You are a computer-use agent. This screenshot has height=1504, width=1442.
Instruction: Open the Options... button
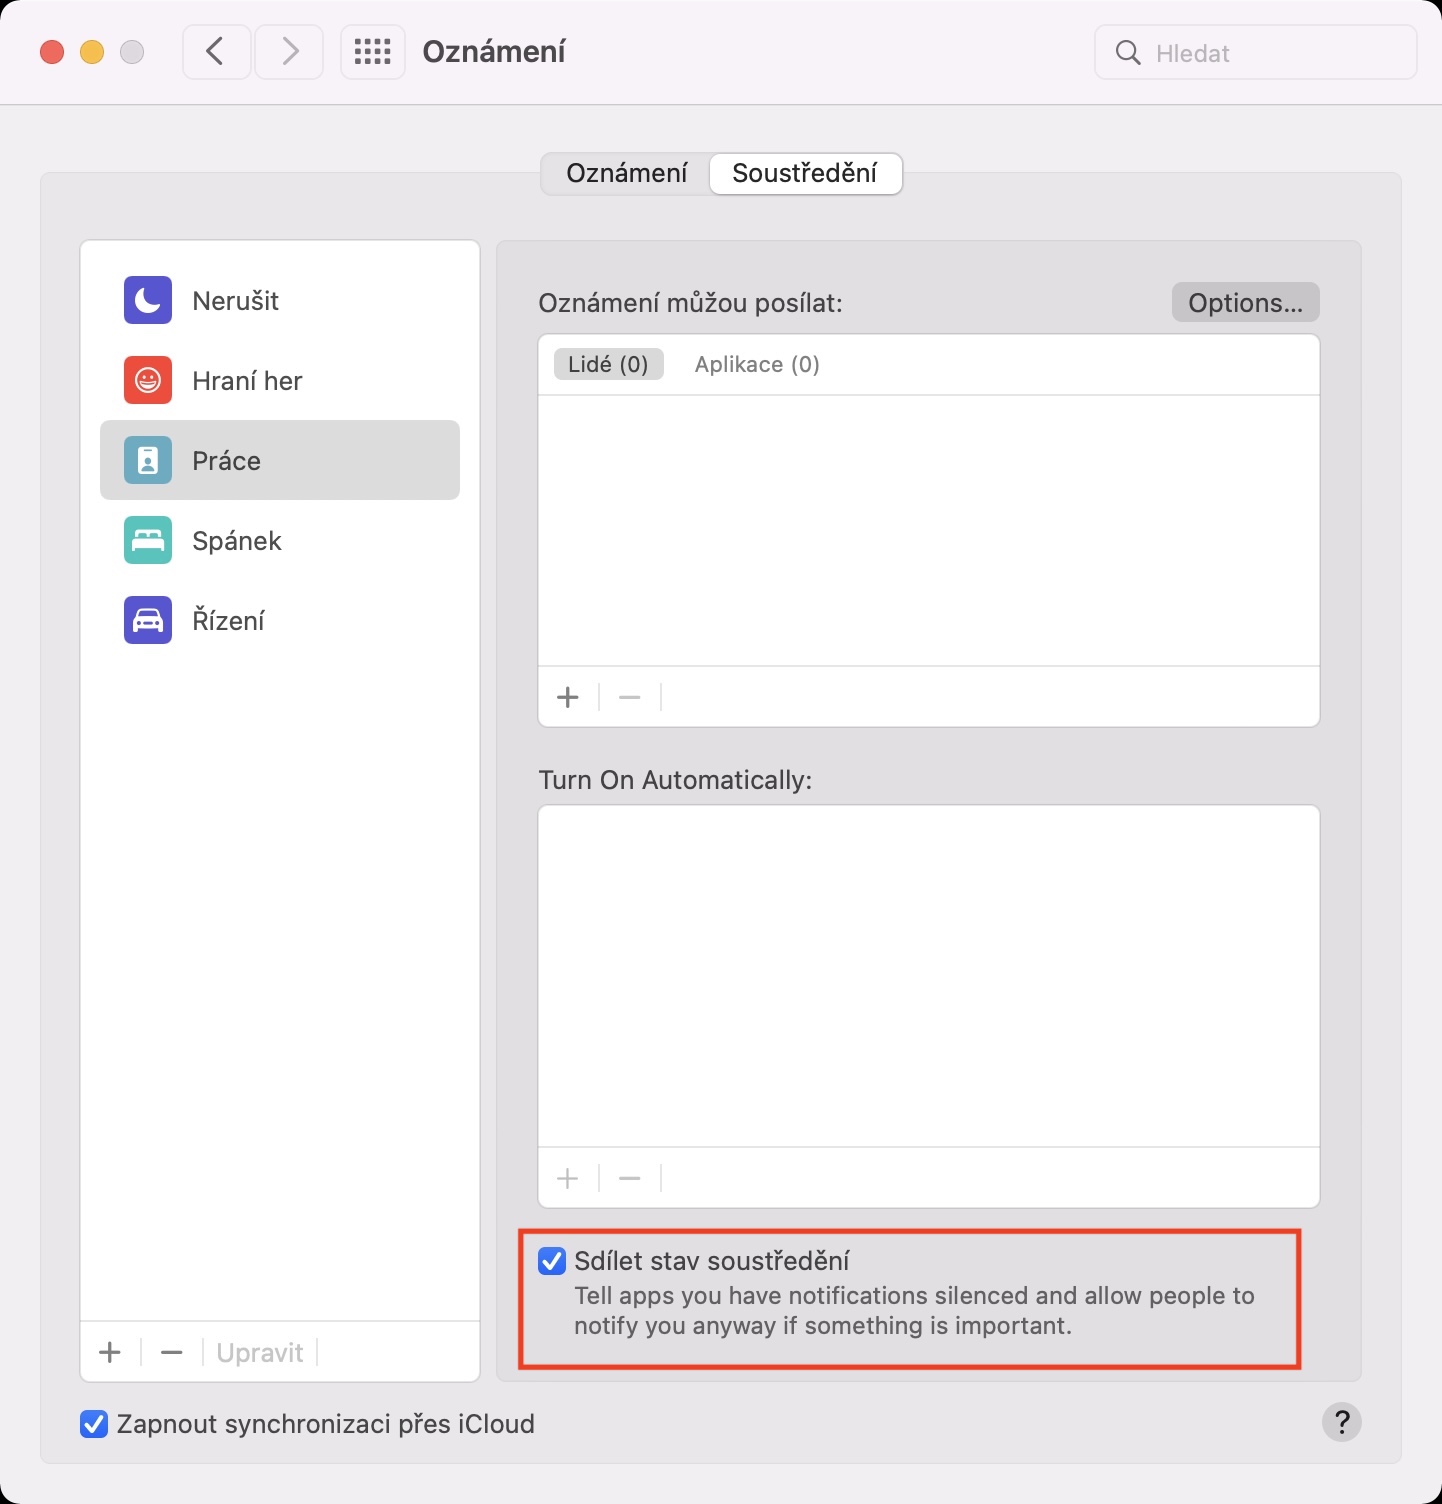(x=1246, y=302)
